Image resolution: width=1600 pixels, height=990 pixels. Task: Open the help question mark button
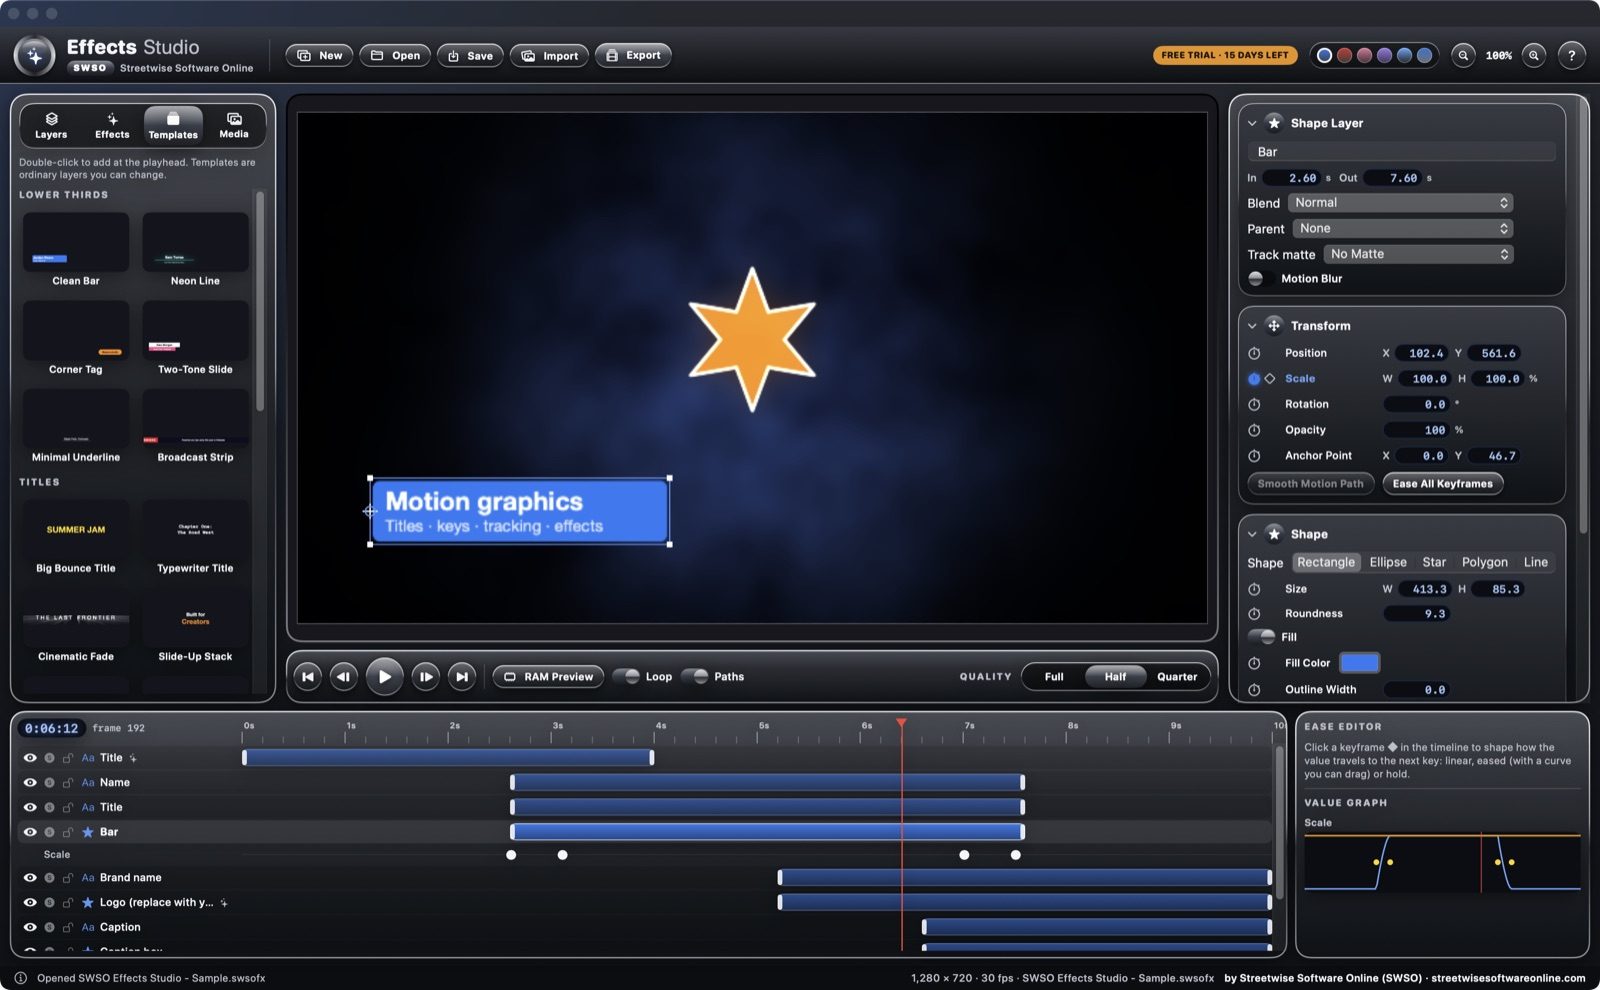[x=1571, y=56]
